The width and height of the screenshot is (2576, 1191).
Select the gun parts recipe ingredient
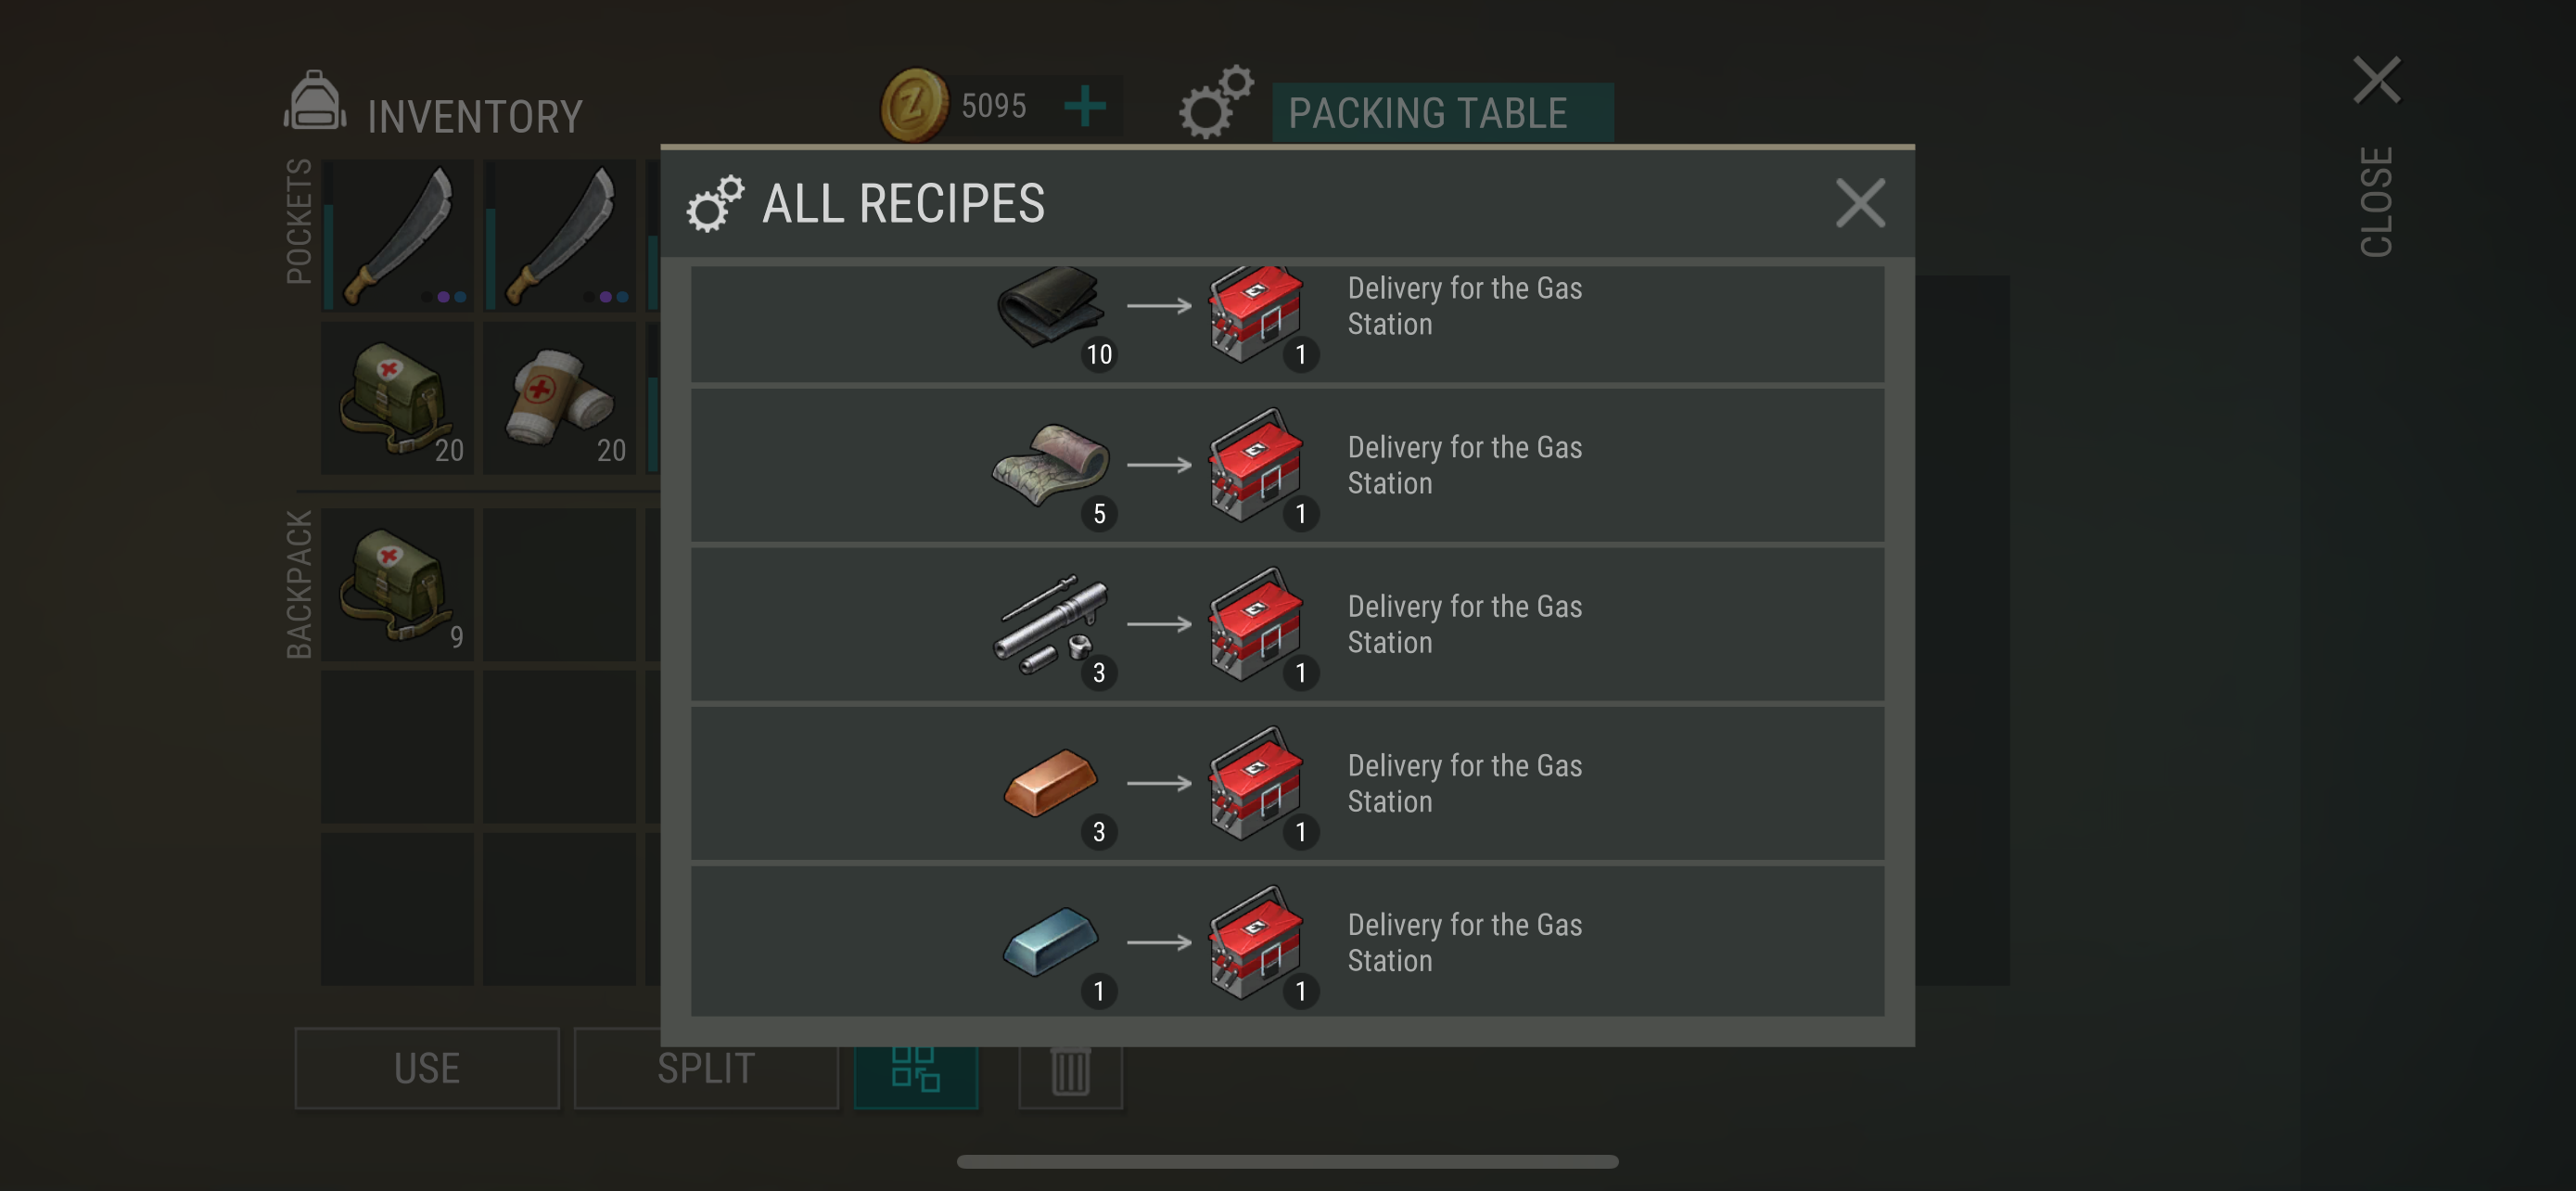pyautogui.click(x=1052, y=626)
